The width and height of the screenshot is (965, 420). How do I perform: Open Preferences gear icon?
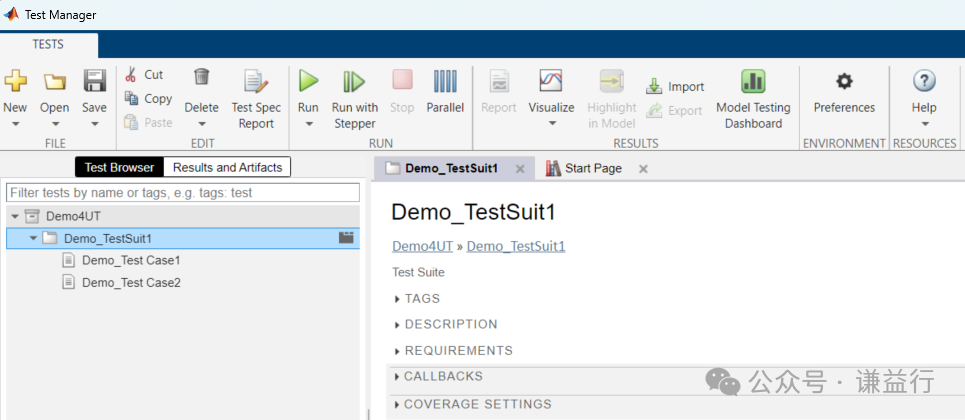coord(844,81)
